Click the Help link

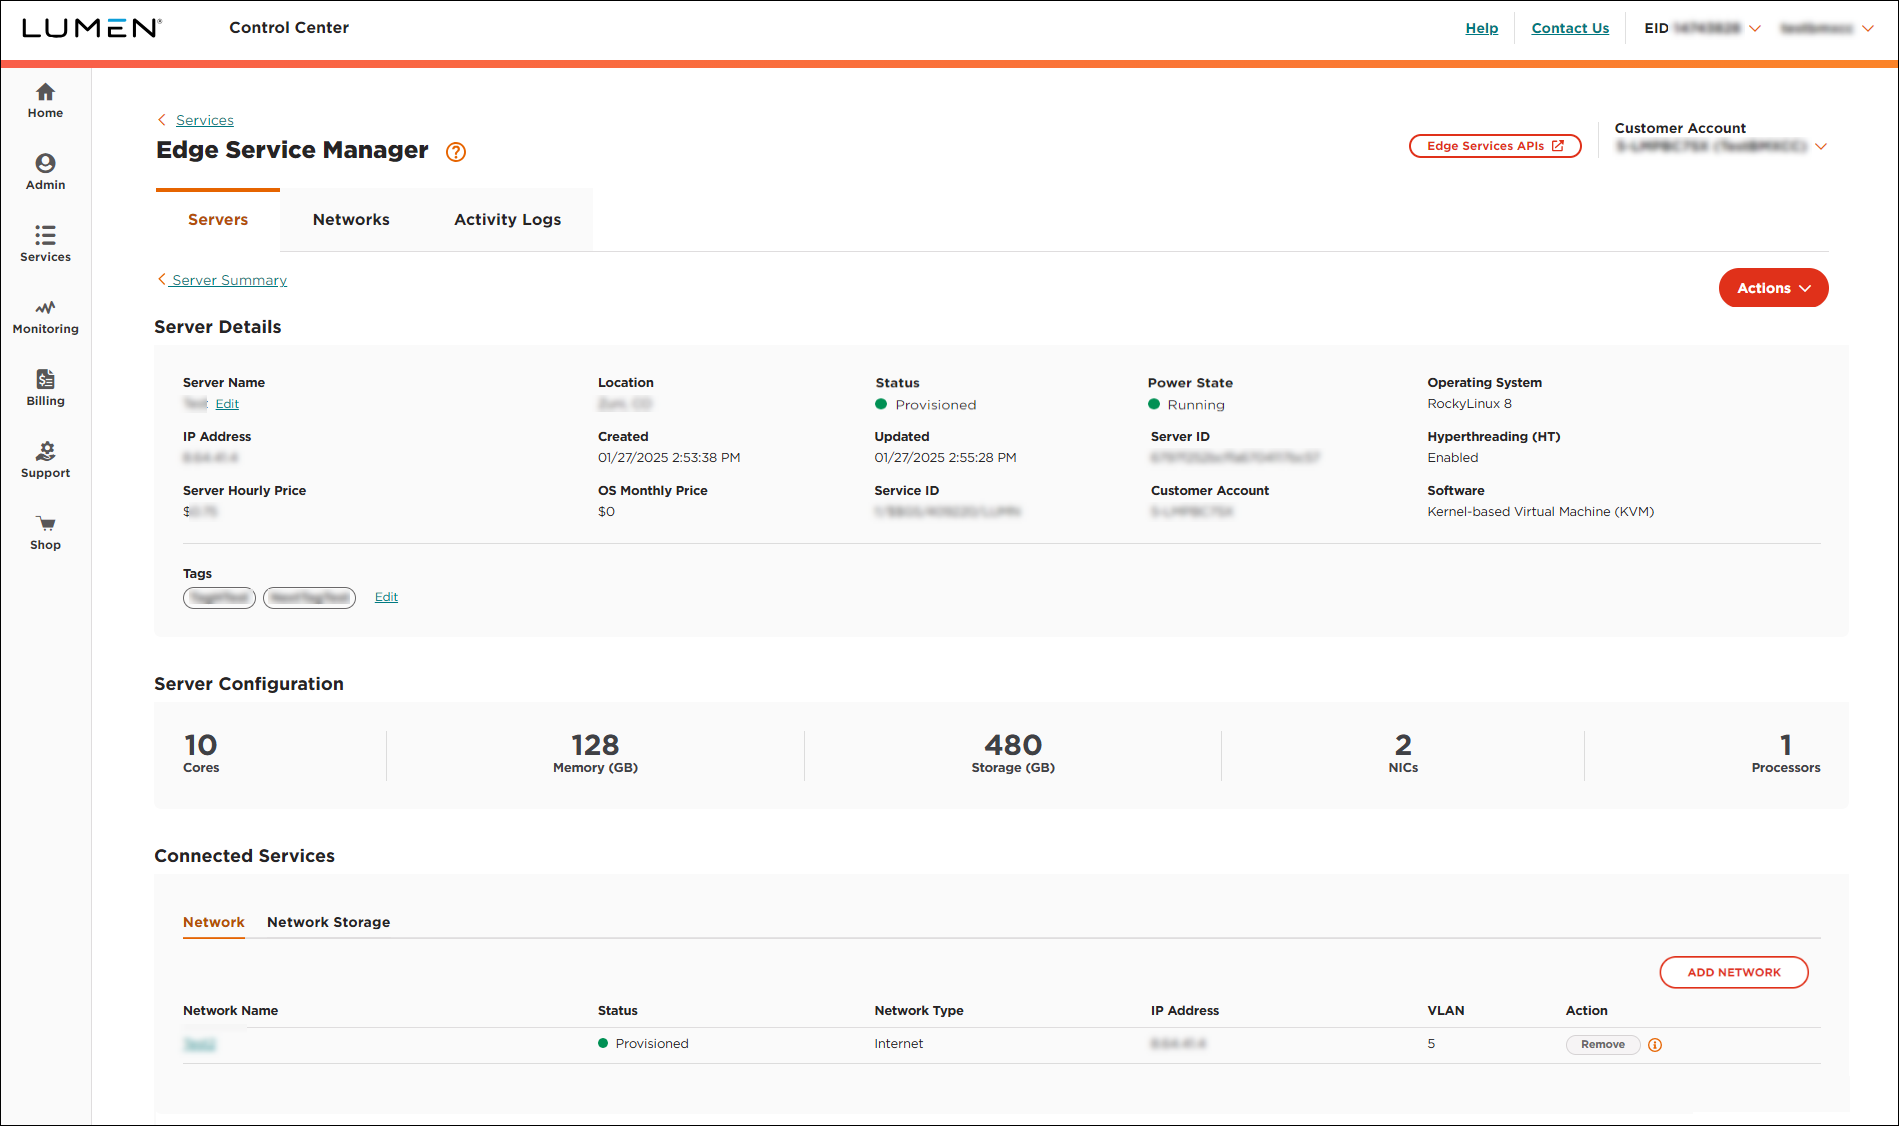(x=1482, y=28)
